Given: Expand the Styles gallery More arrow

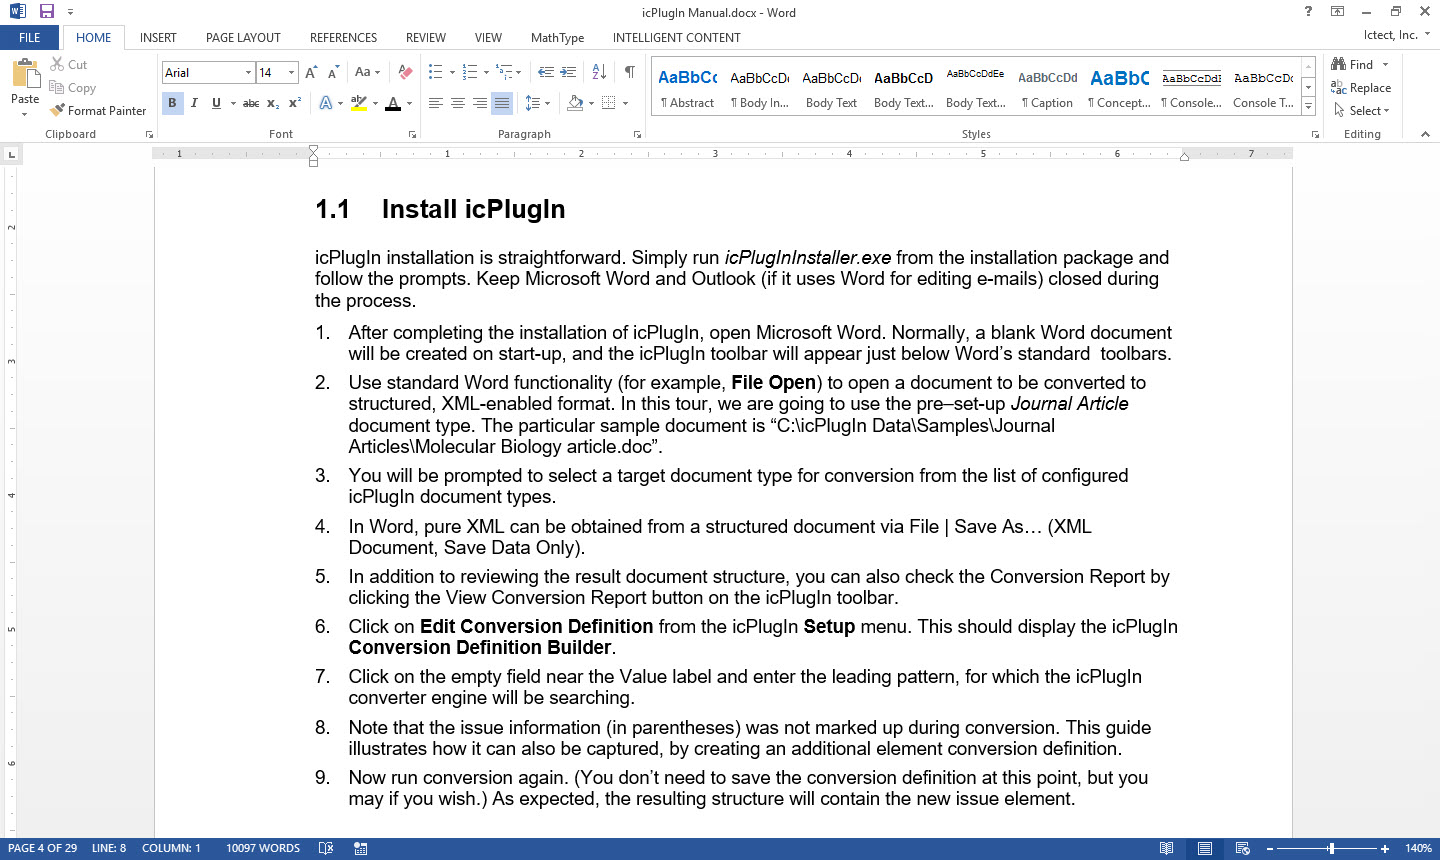Looking at the screenshot, I should (1308, 107).
